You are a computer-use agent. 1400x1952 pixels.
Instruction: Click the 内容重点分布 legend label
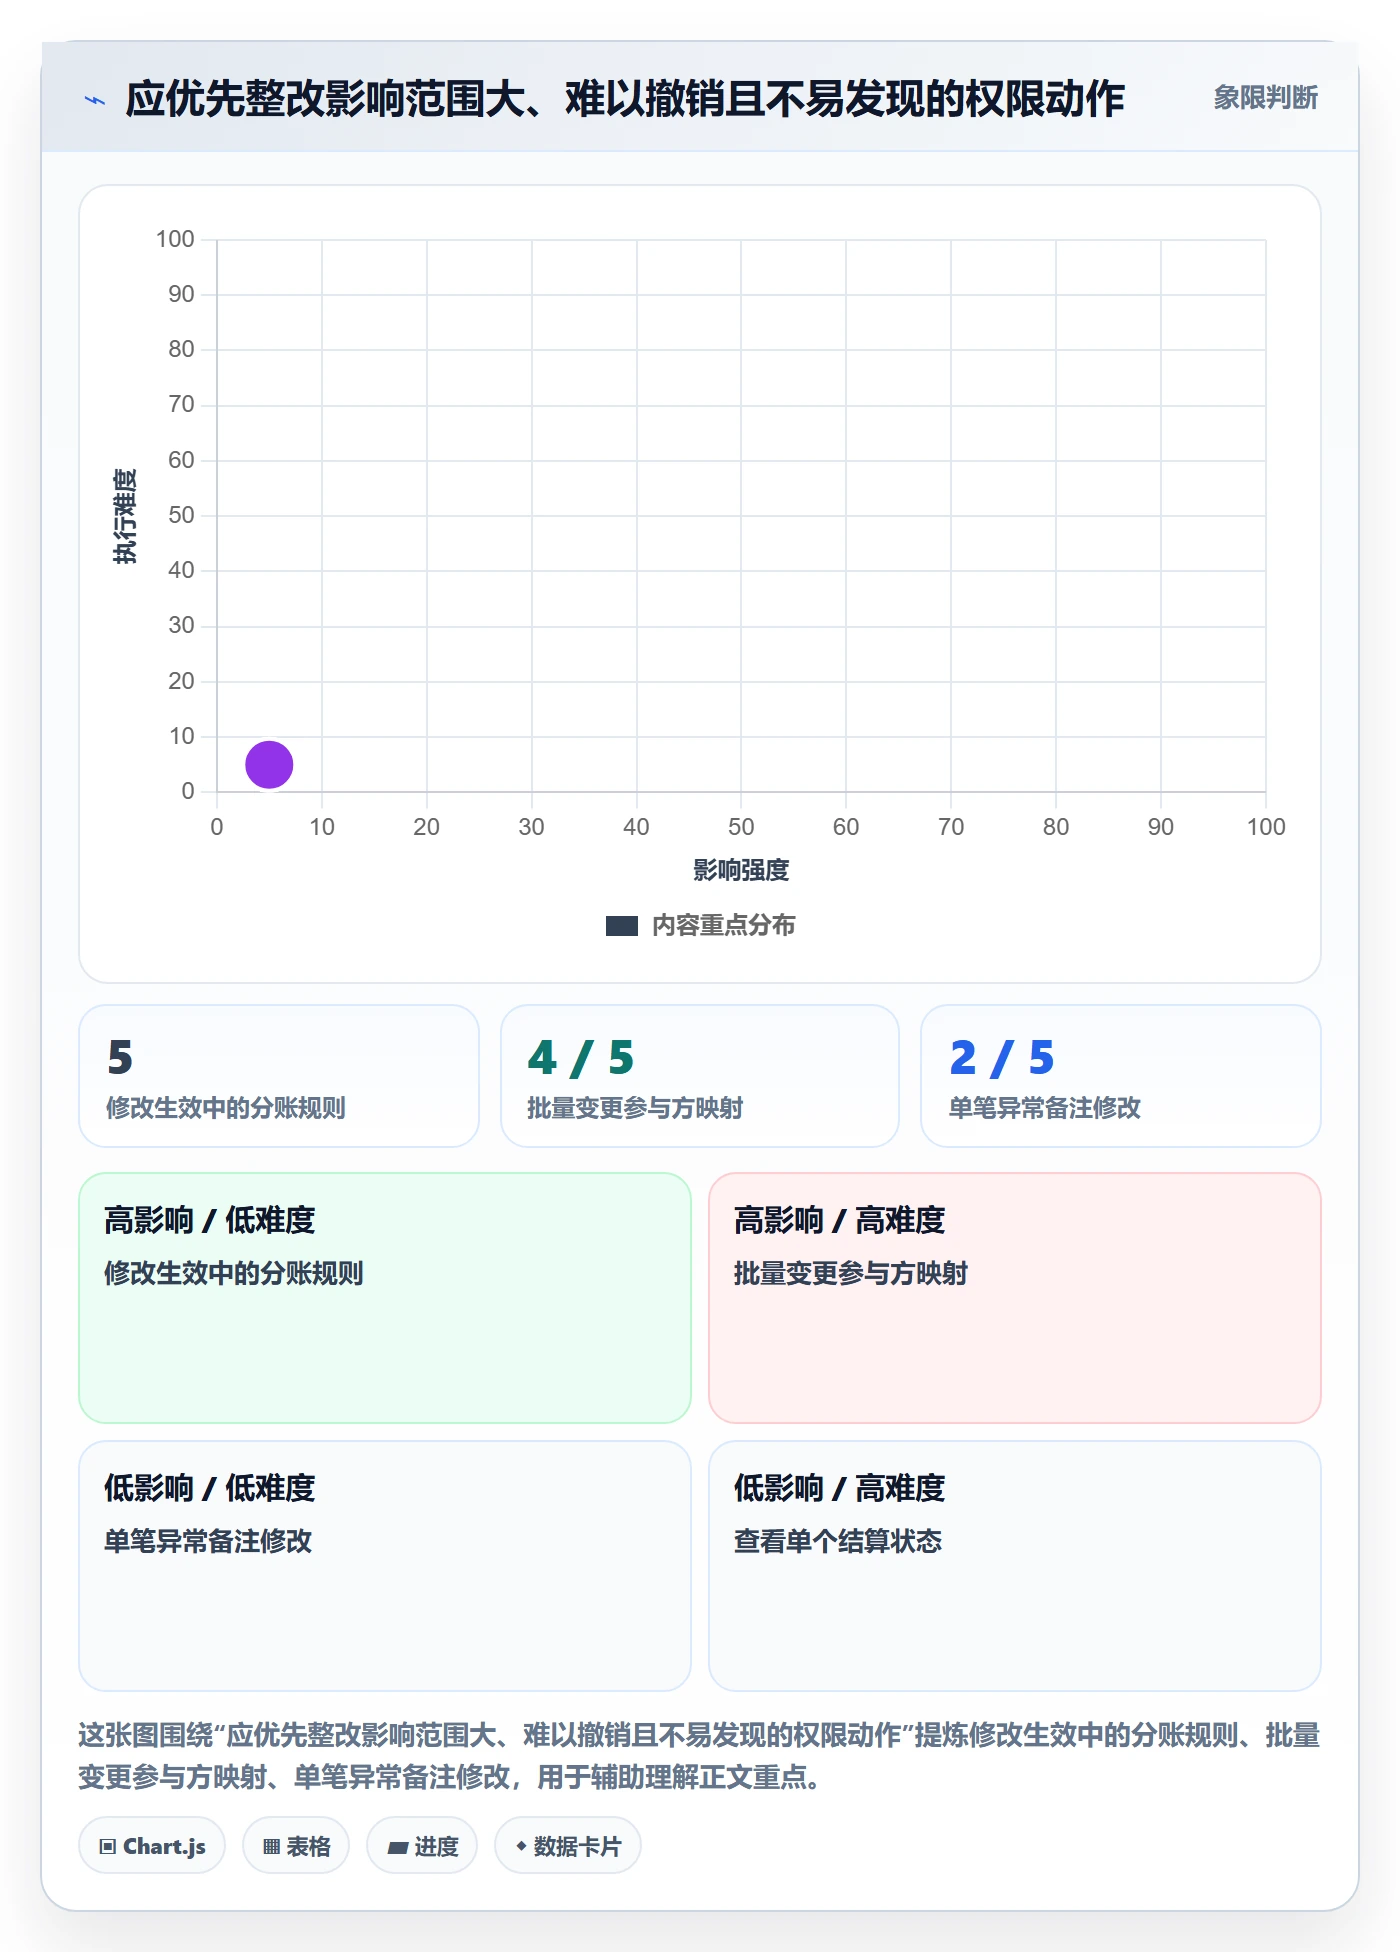[x=723, y=926]
